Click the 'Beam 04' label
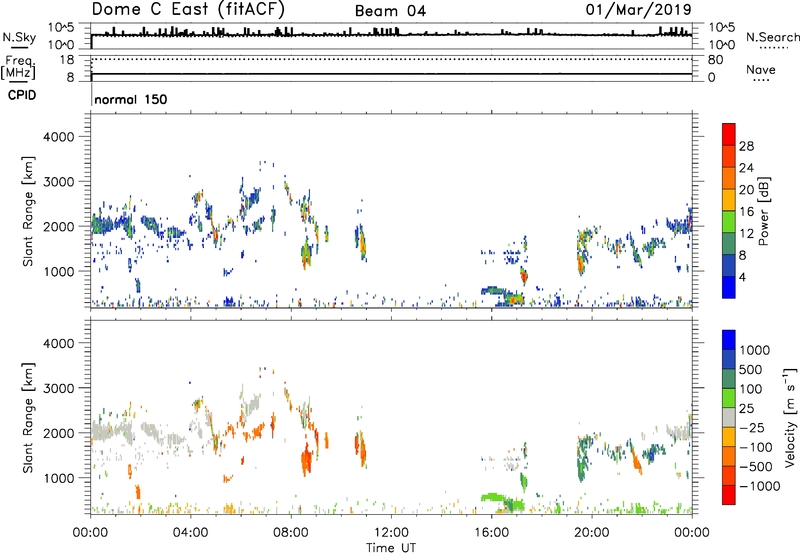Viewport: 800px width, 554px height. [x=390, y=11]
